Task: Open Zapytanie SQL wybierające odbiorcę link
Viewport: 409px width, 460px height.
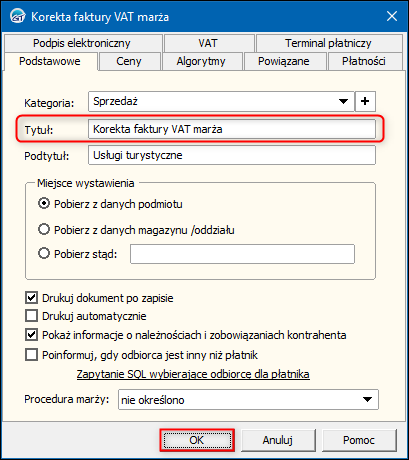Action: point(193,374)
